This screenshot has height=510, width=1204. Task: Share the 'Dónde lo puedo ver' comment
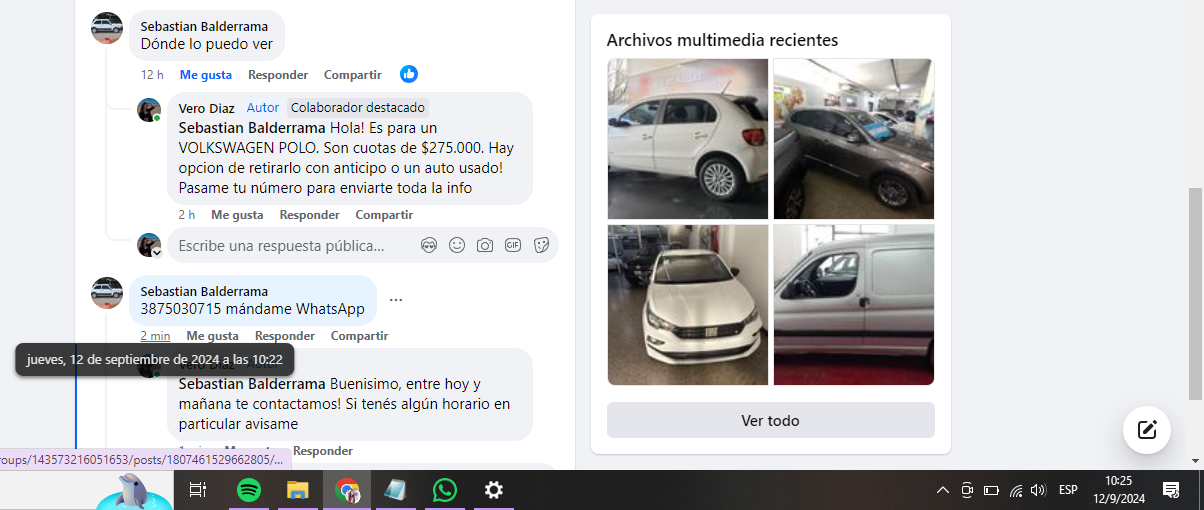pos(353,75)
